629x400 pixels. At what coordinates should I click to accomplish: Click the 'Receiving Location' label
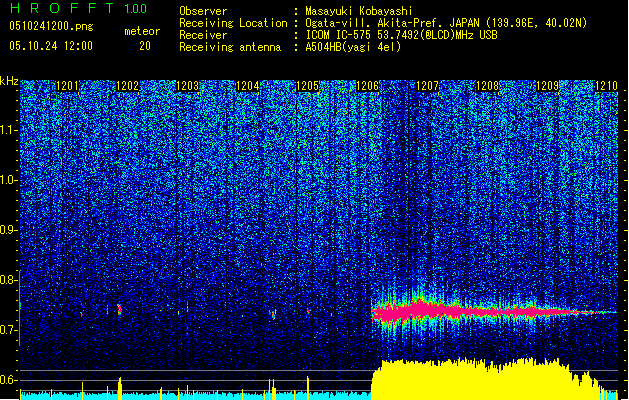tap(233, 23)
